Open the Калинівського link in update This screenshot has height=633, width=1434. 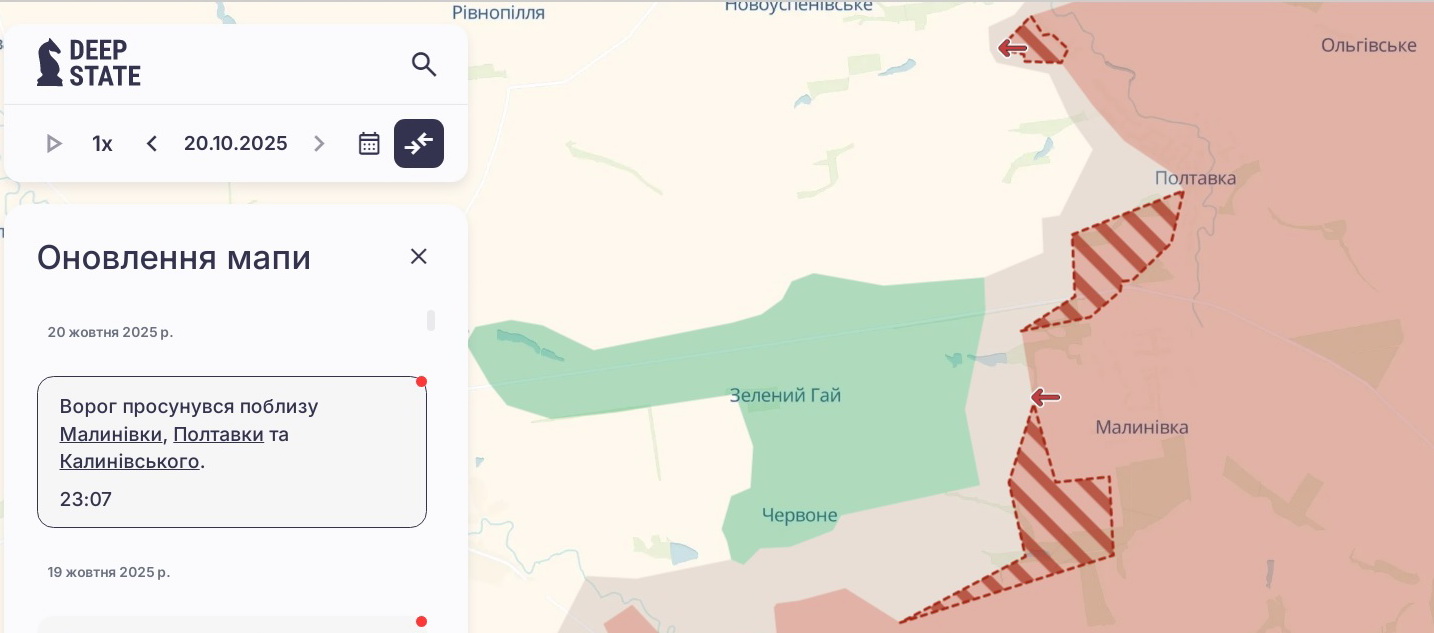pyautogui.click(x=129, y=462)
